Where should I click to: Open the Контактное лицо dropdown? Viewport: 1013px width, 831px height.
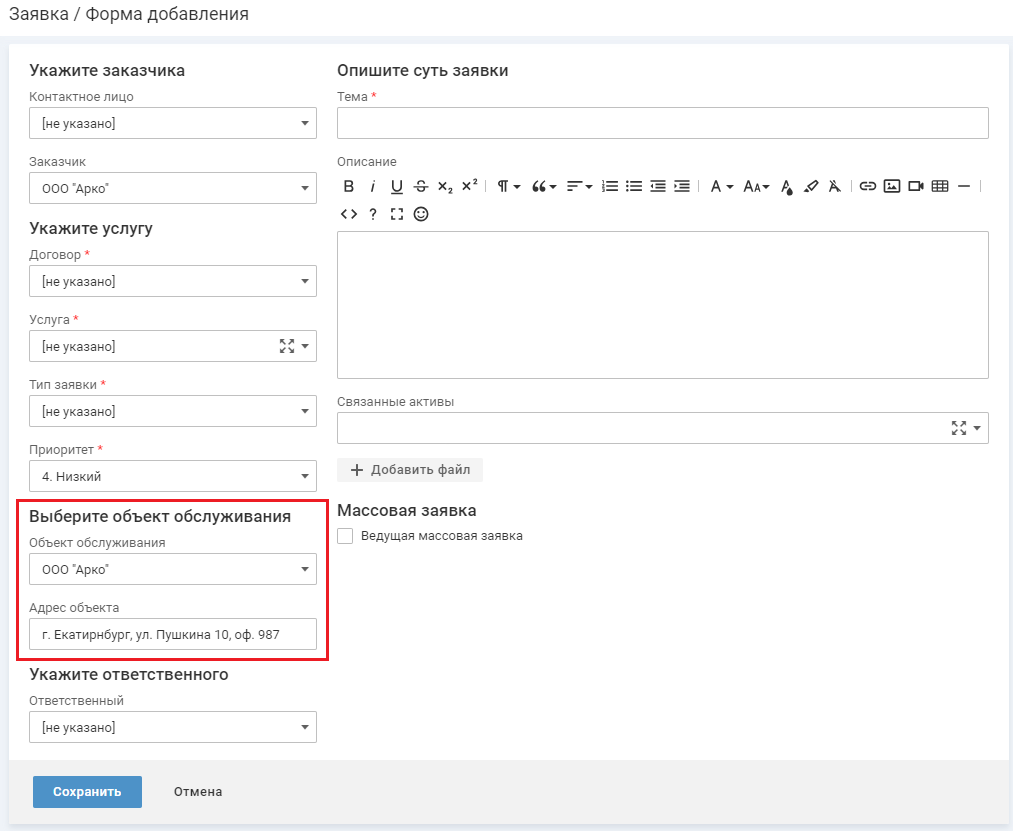pyautogui.click(x=173, y=124)
